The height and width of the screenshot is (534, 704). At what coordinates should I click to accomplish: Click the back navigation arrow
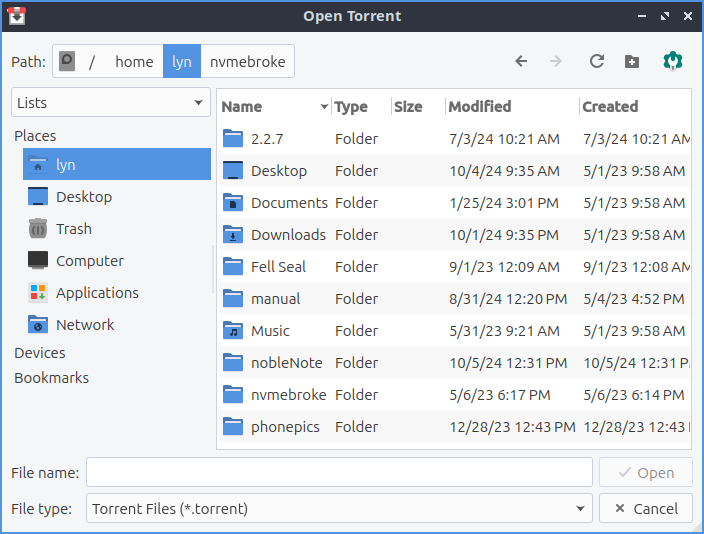[521, 61]
